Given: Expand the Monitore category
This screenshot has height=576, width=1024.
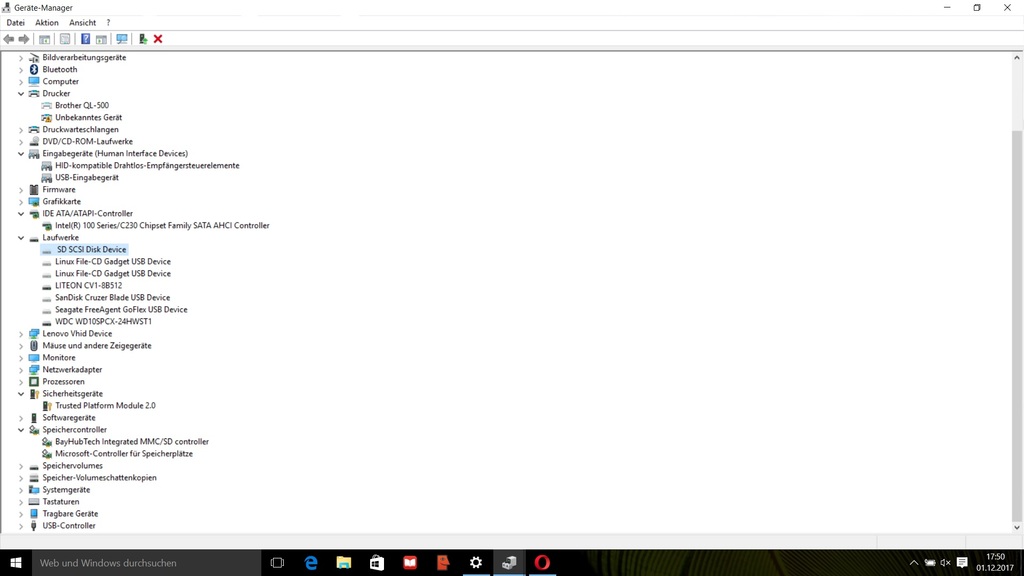Looking at the screenshot, I should (21, 358).
